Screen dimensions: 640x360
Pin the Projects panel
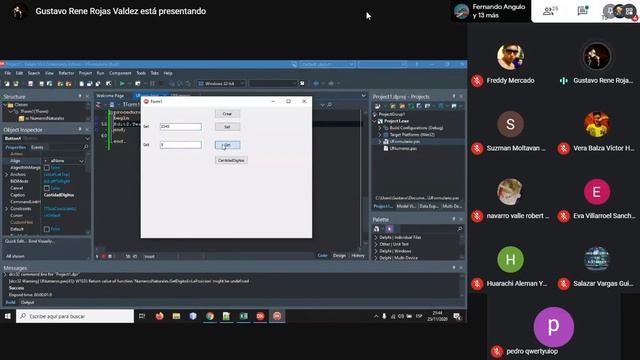pyautogui.click(x=453, y=96)
